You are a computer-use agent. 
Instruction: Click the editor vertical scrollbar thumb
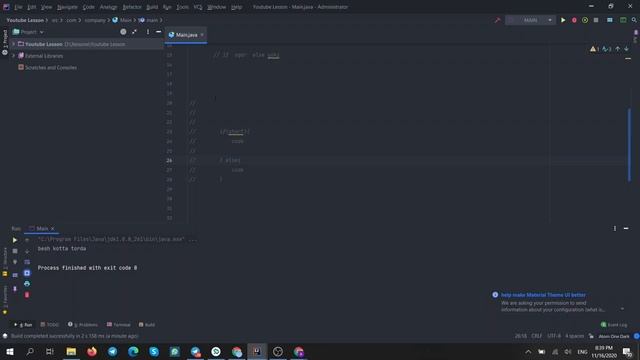(x=629, y=145)
